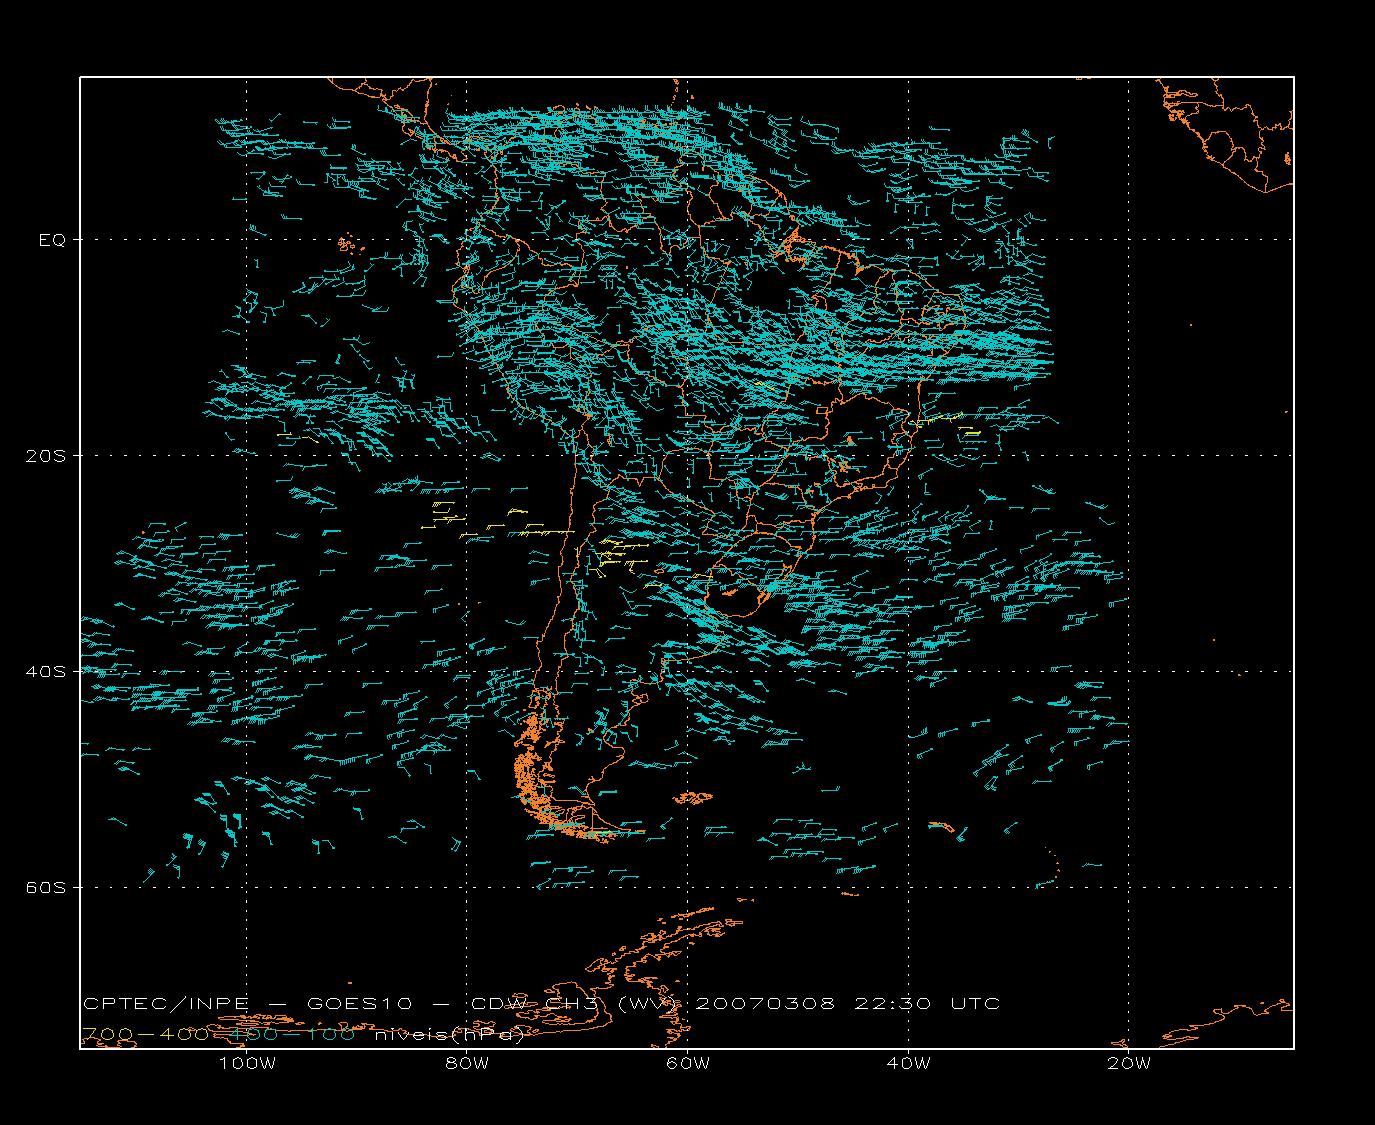Screen dimensions: 1375x1125
Task: Click the 80W longitude label
Action: click(x=467, y=1063)
